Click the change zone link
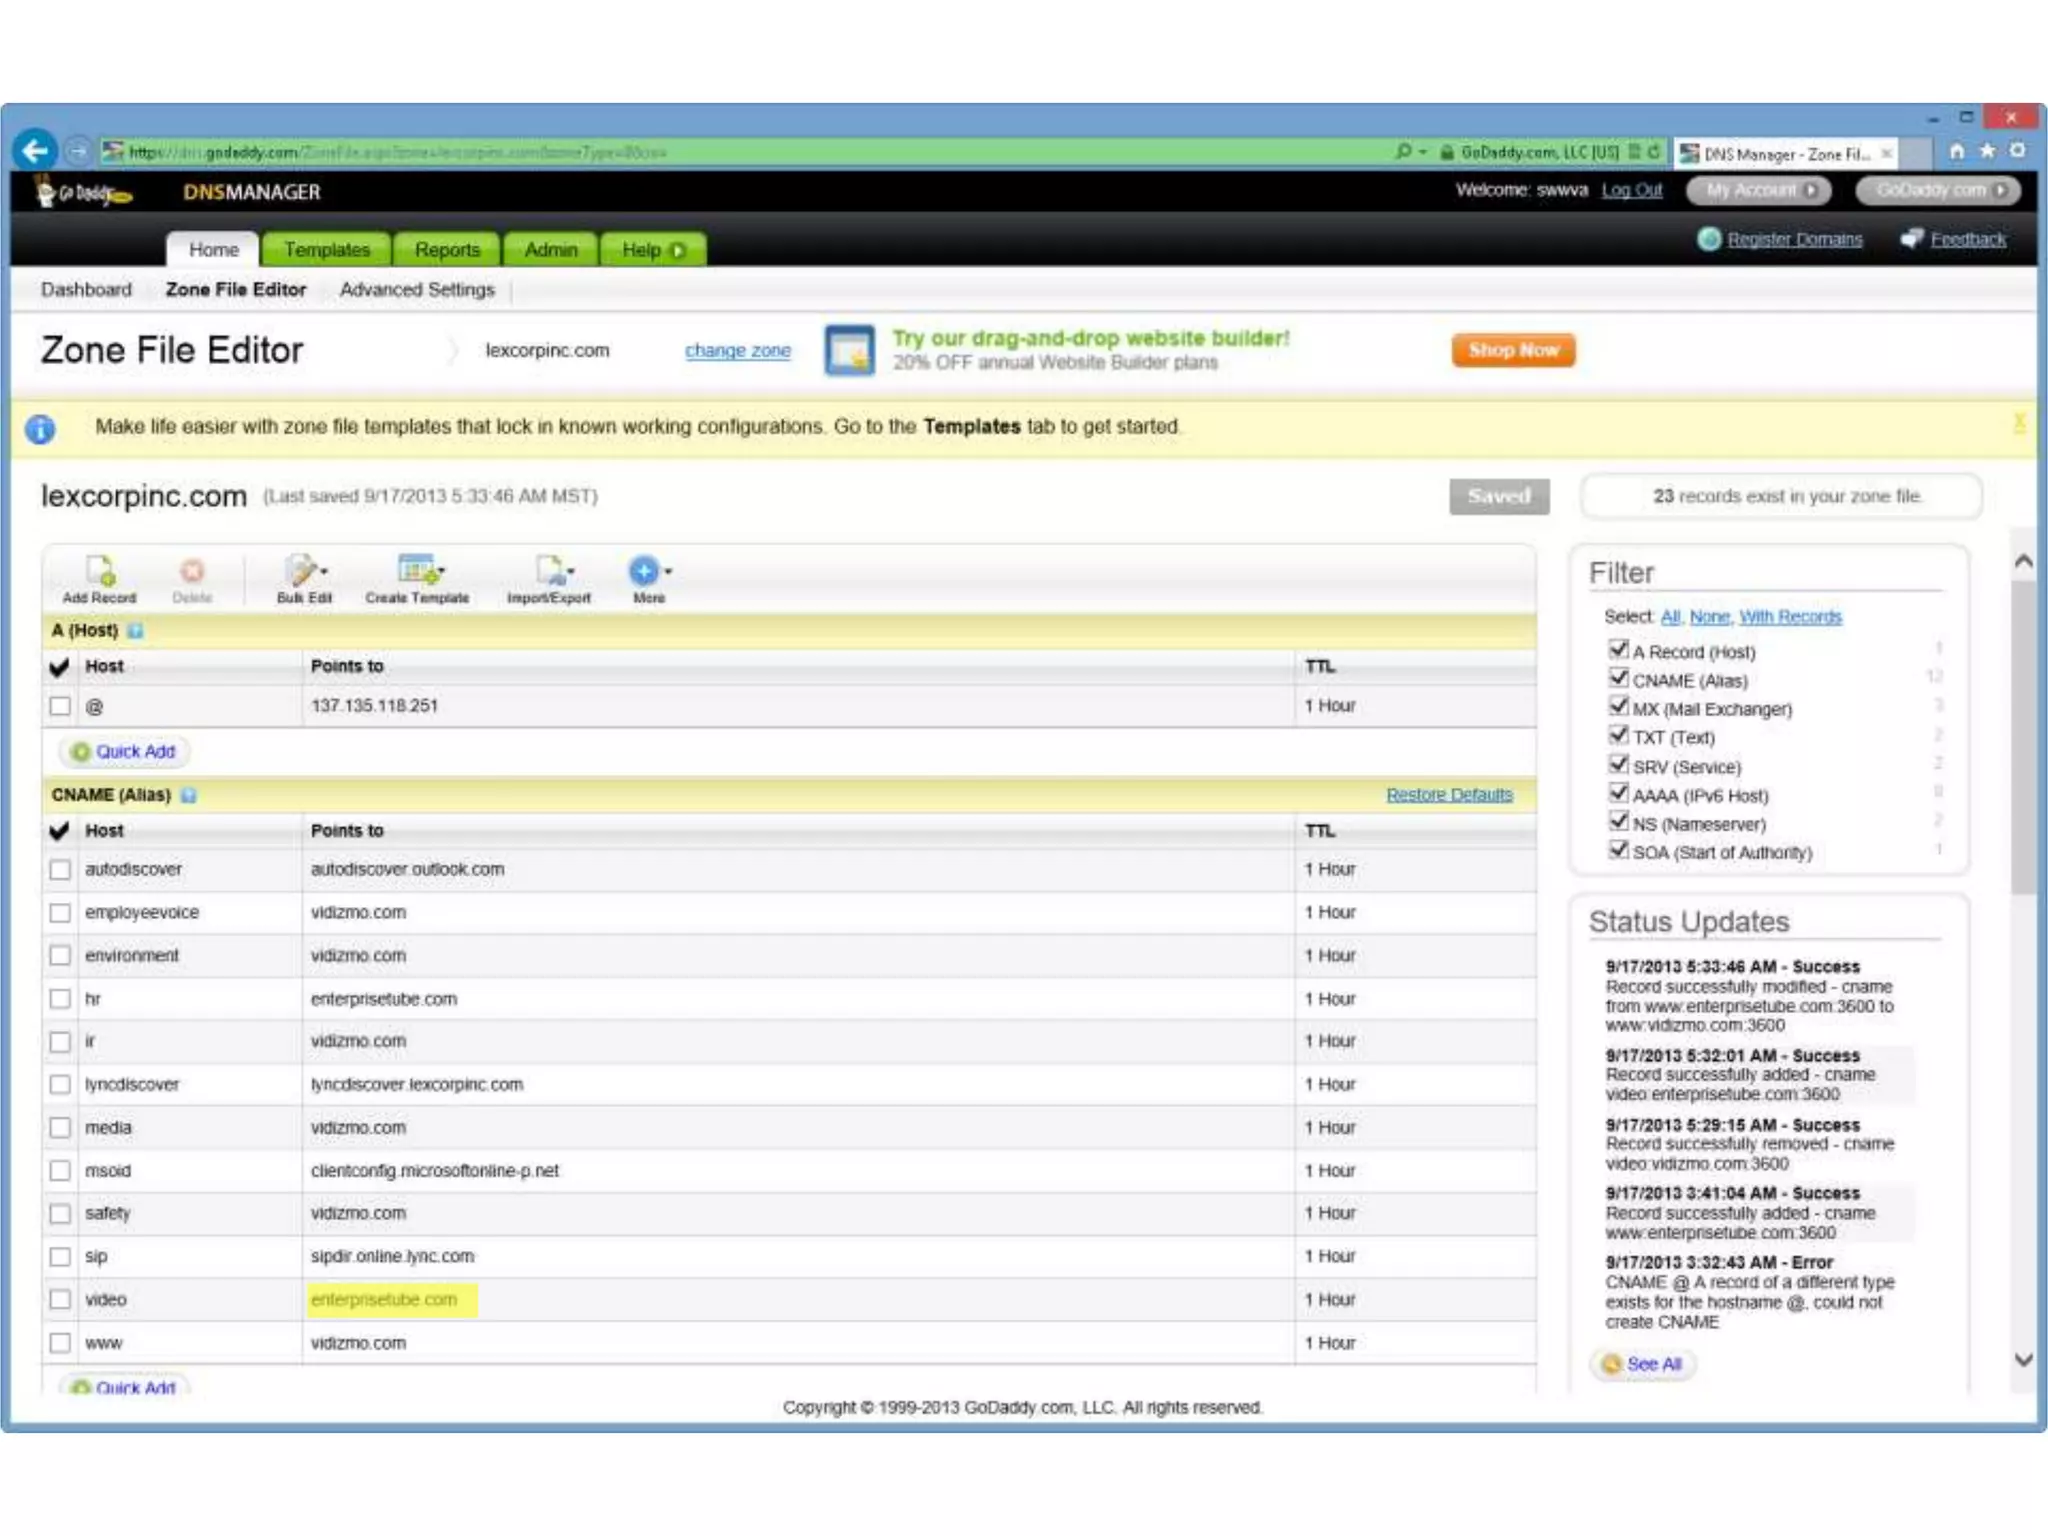 tap(737, 351)
